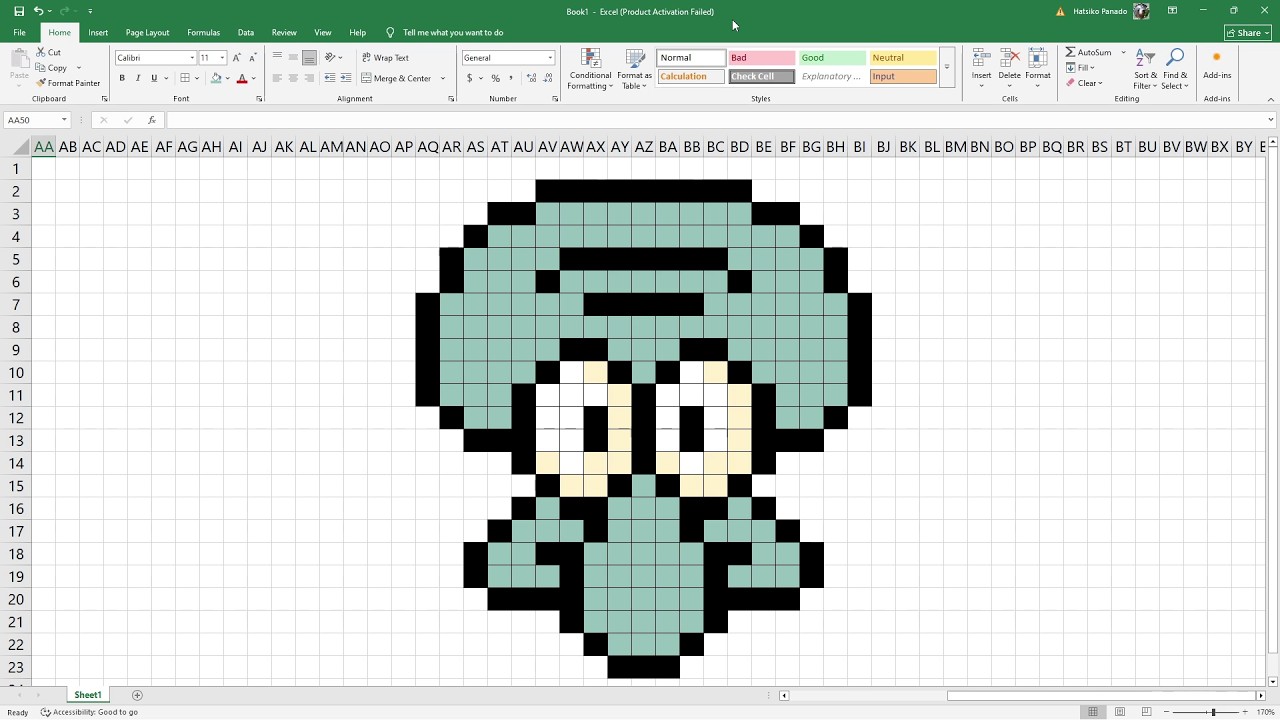This screenshot has height=720, width=1280.
Task: Toggle Underline formatting
Action: point(154,78)
